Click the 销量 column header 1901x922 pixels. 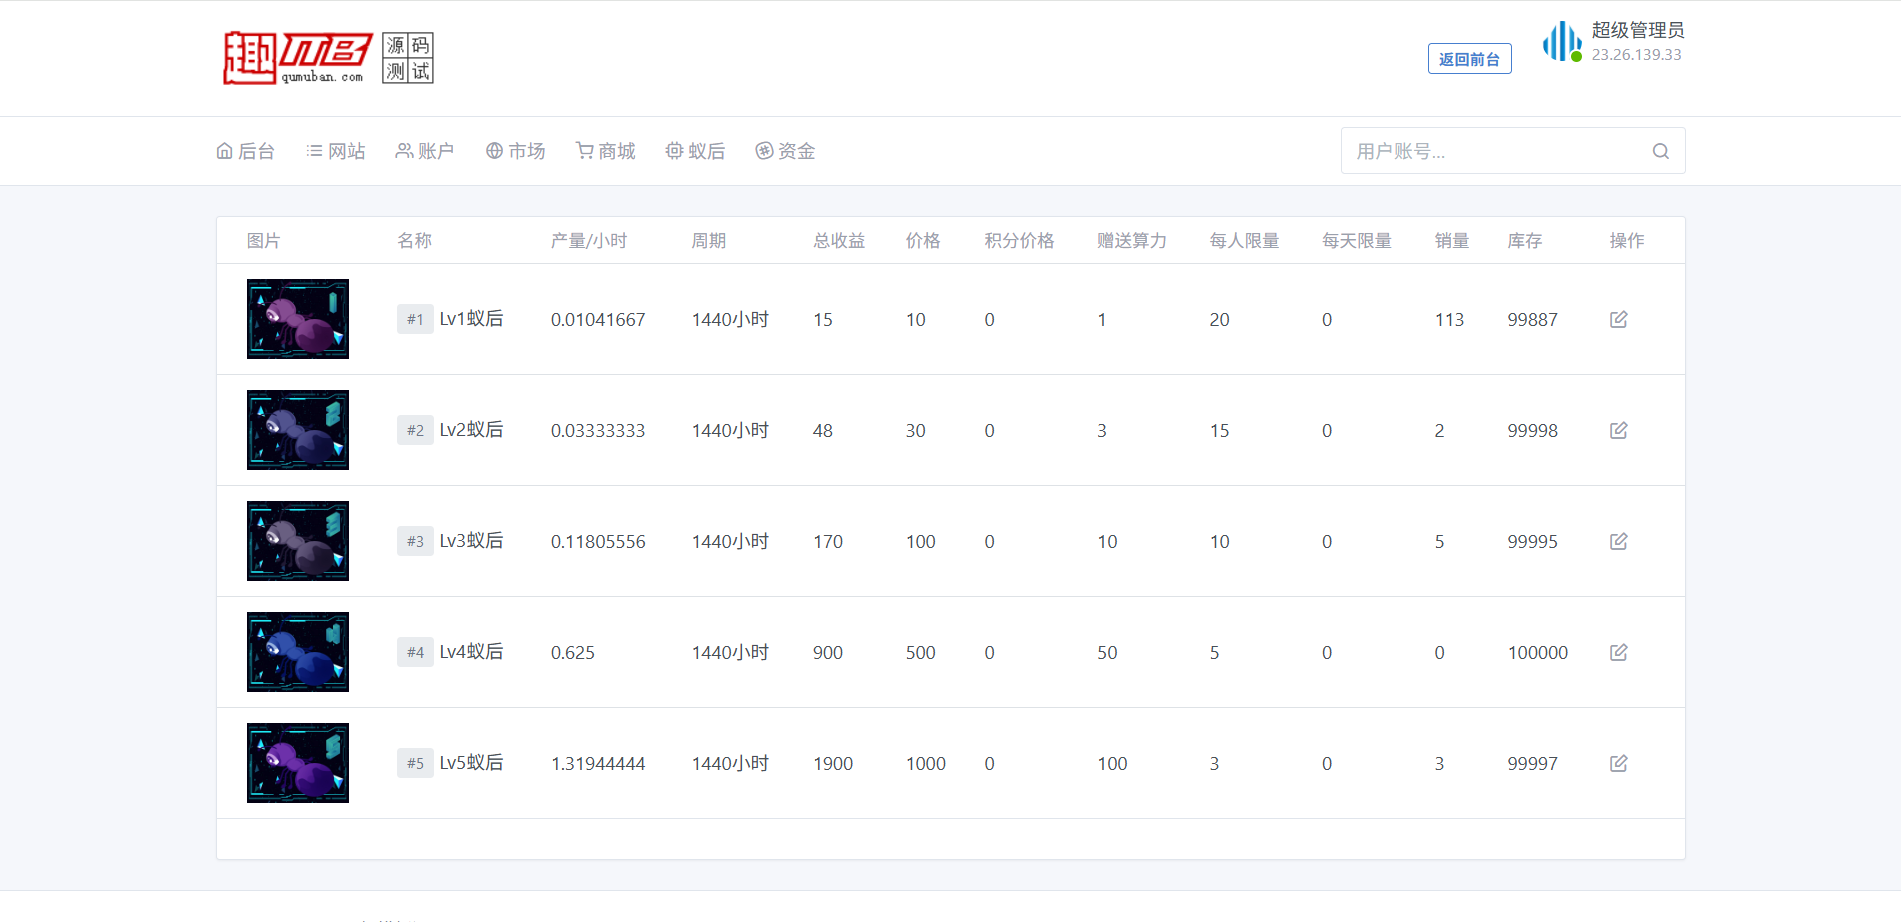point(1452,241)
